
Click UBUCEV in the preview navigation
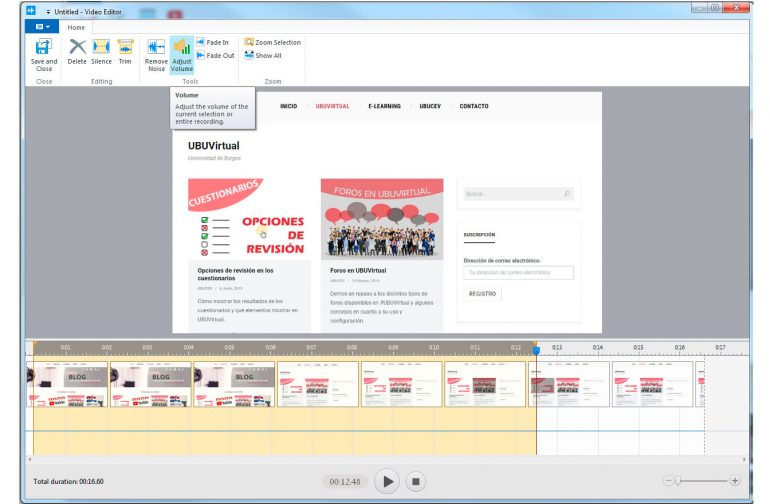tap(430, 106)
